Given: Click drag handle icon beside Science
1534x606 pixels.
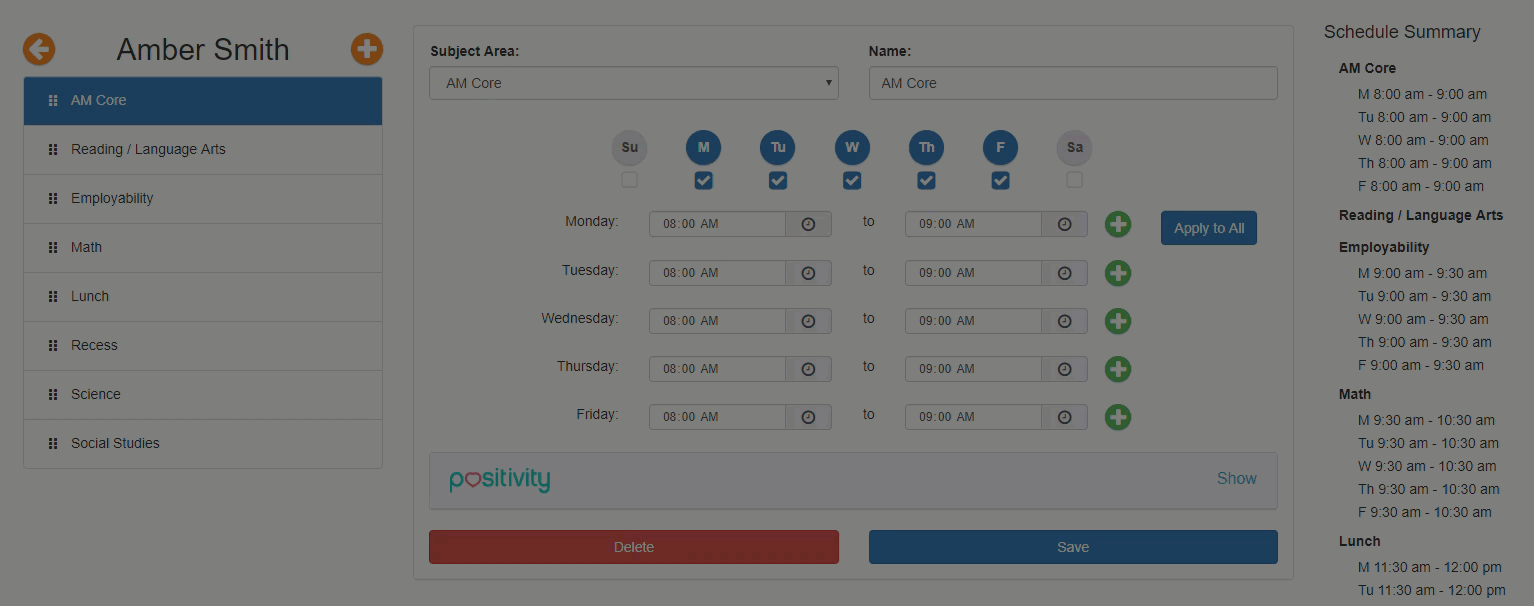Looking at the screenshot, I should 53,395.
